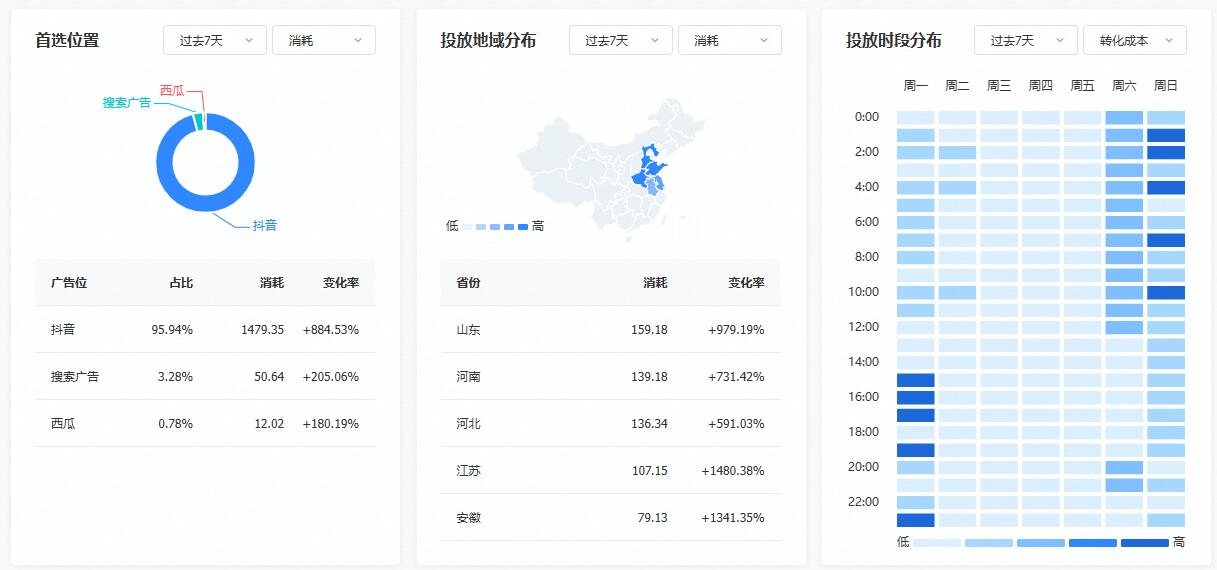Click +180.19% change rate
1217x570 pixels.
click(331, 423)
